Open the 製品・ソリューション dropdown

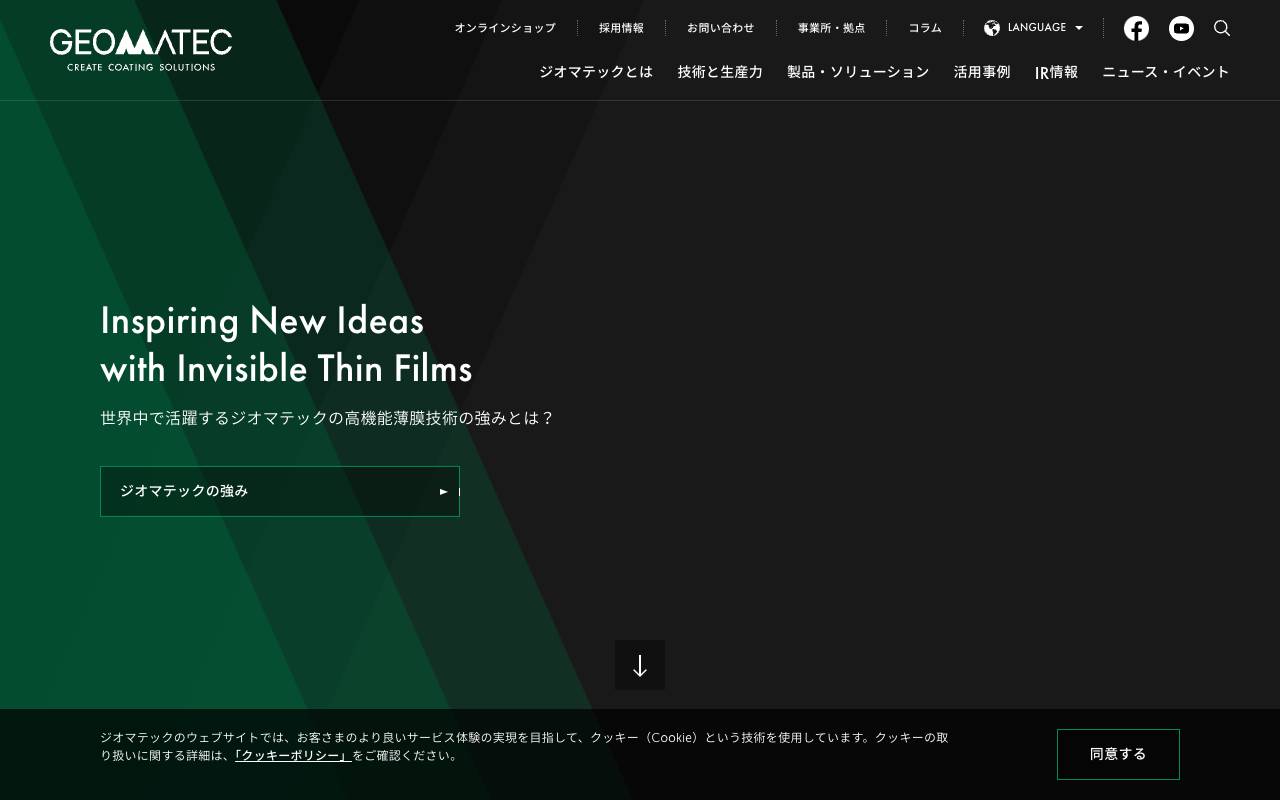click(x=857, y=72)
